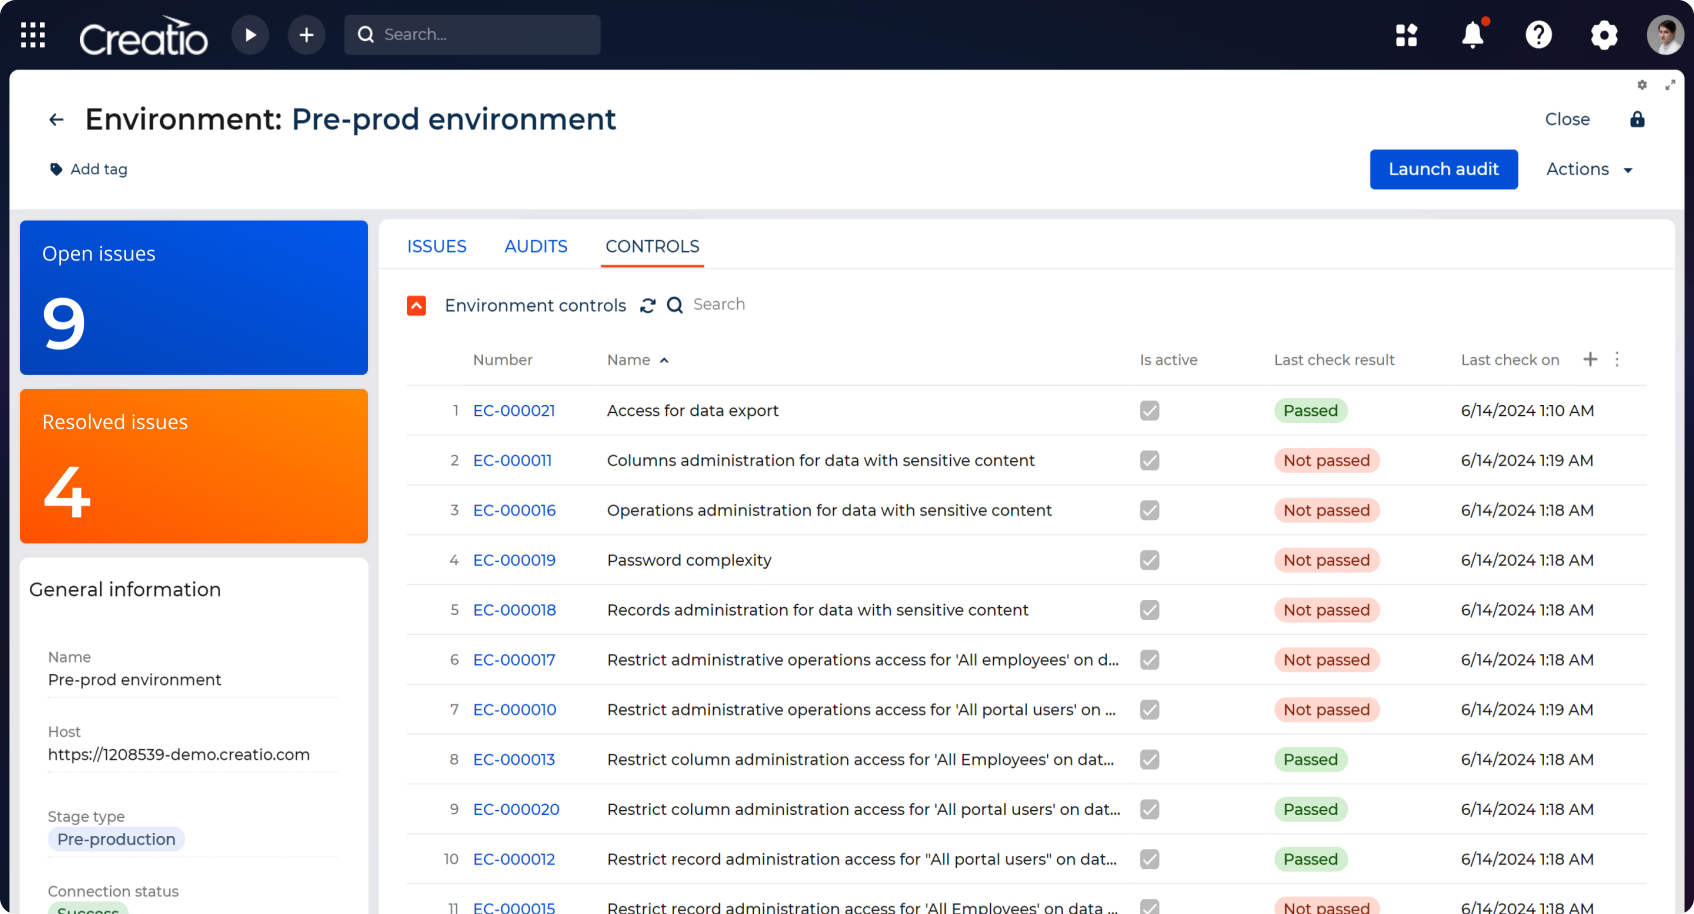Collapse the Environment controls section
This screenshot has height=914, width=1694.
pos(416,305)
